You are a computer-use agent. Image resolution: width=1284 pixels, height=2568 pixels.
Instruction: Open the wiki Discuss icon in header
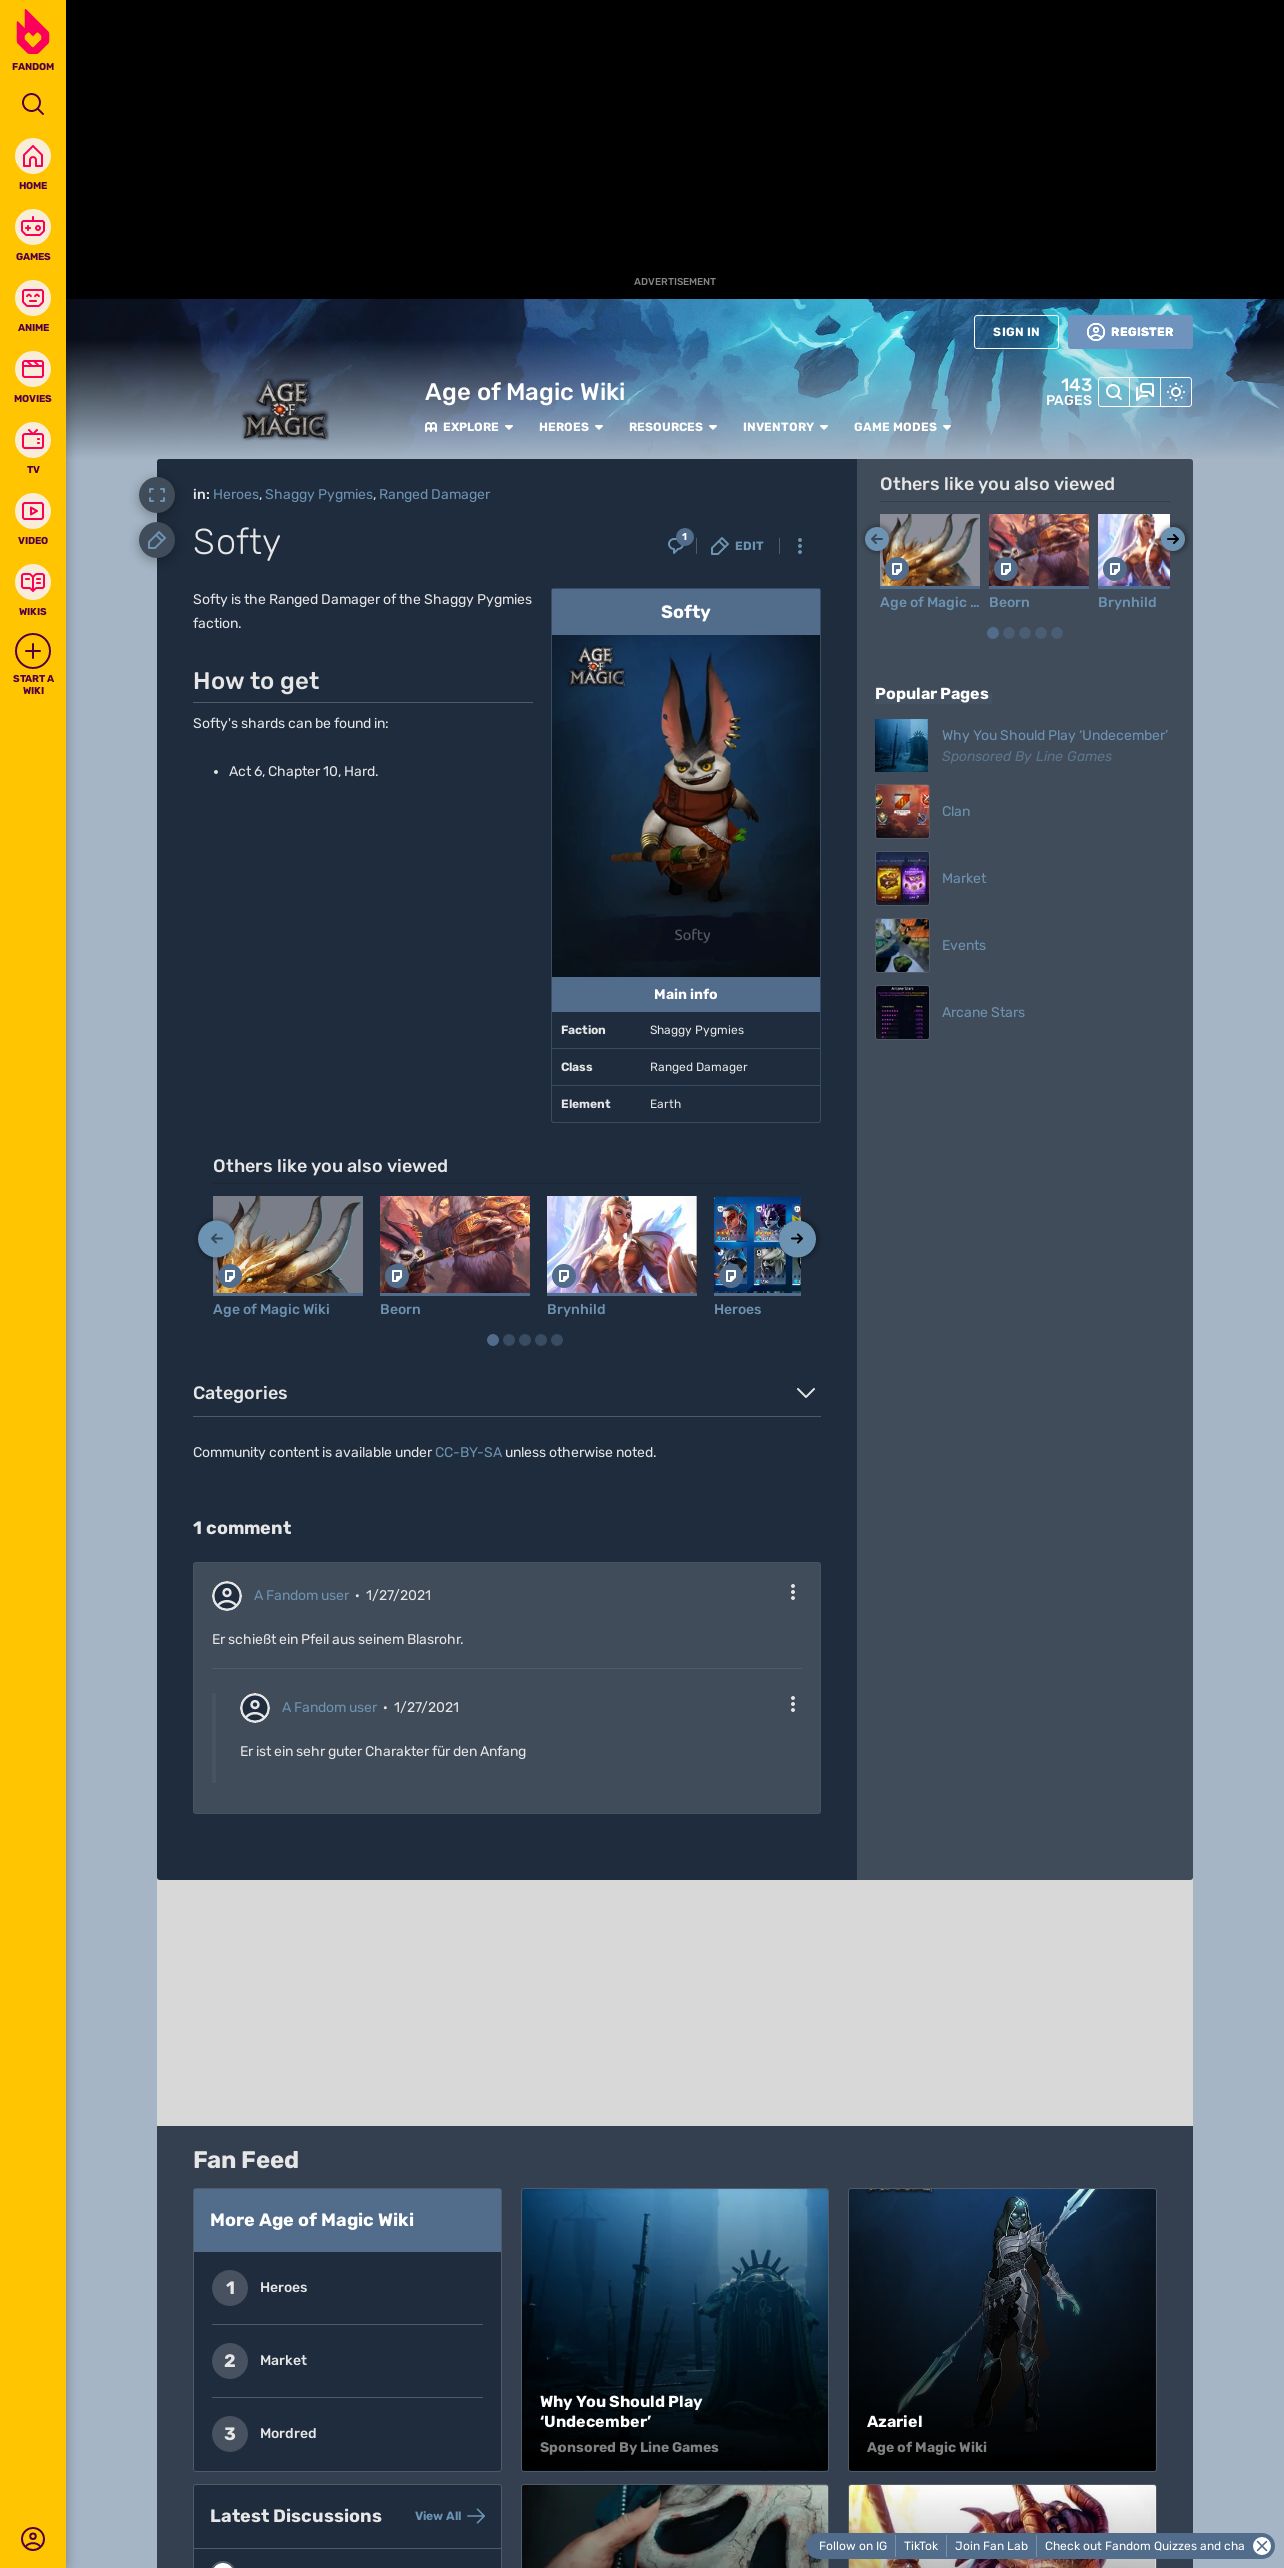(1145, 392)
